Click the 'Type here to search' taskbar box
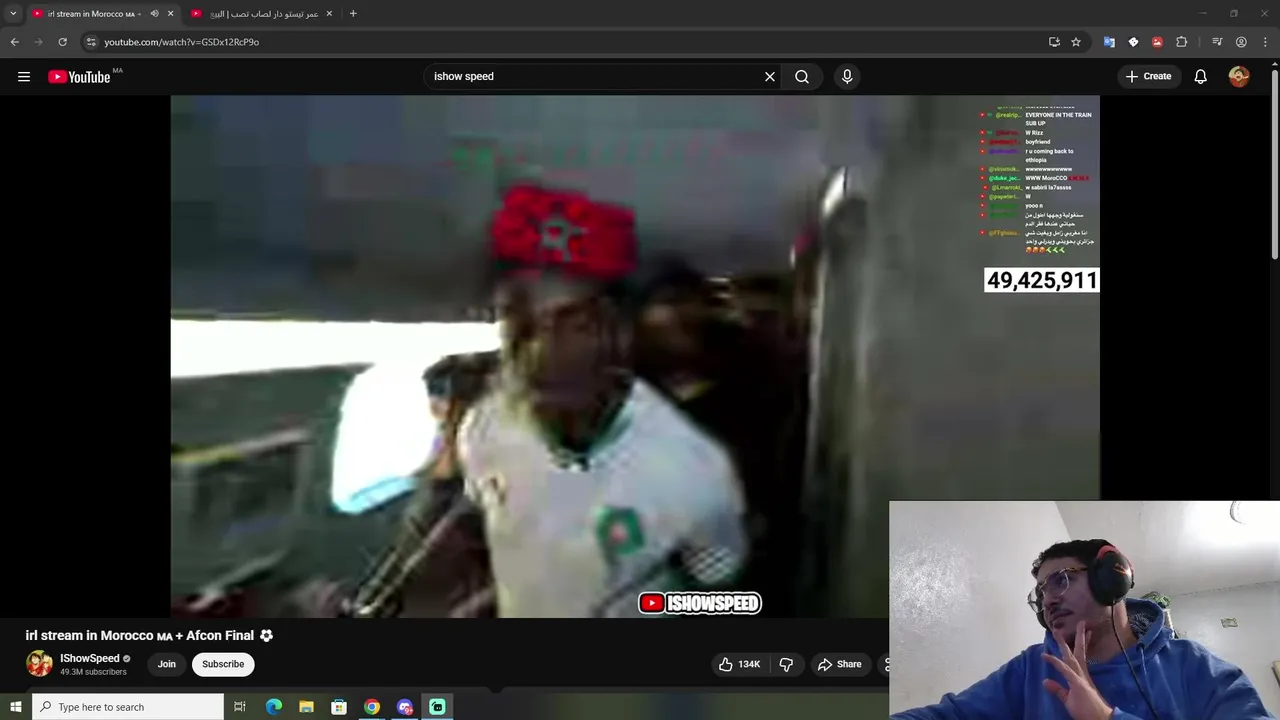 click(128, 707)
